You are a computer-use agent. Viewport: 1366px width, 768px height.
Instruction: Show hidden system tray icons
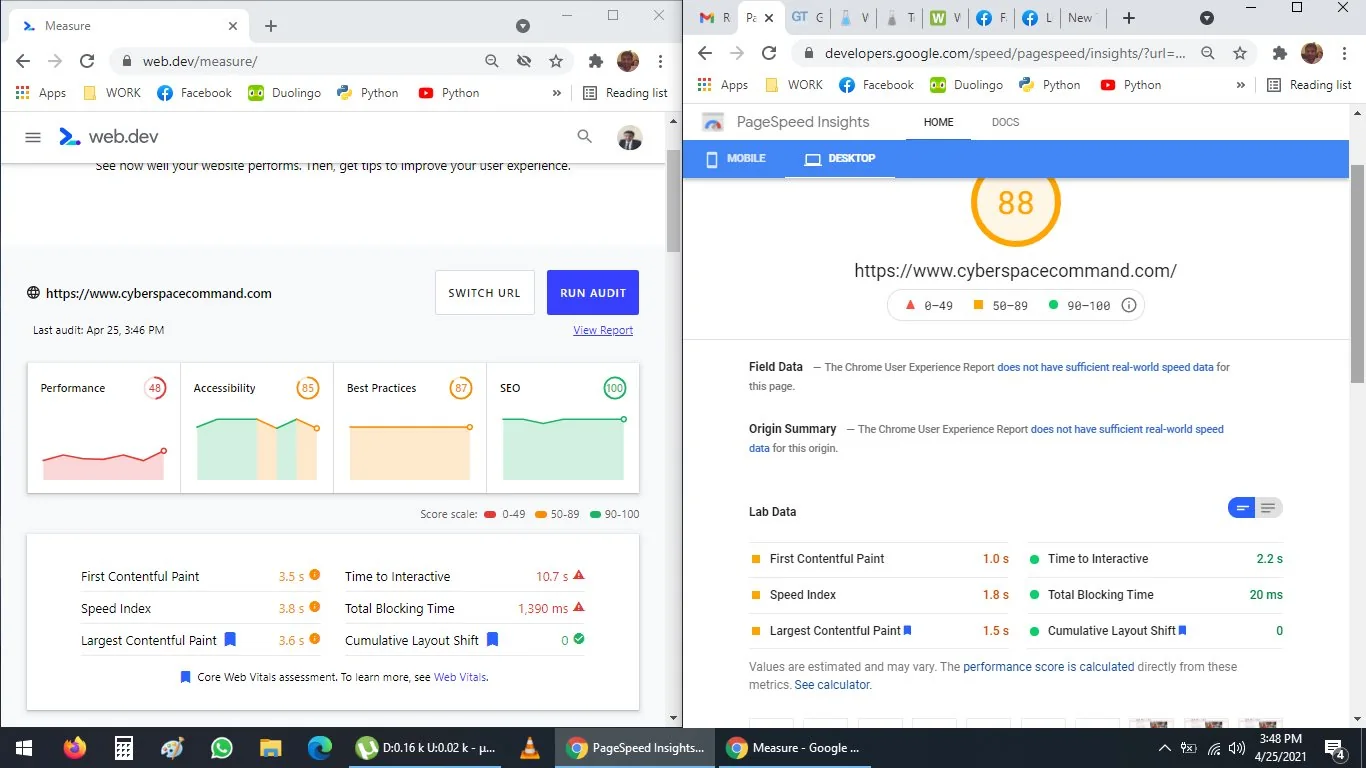[1164, 747]
